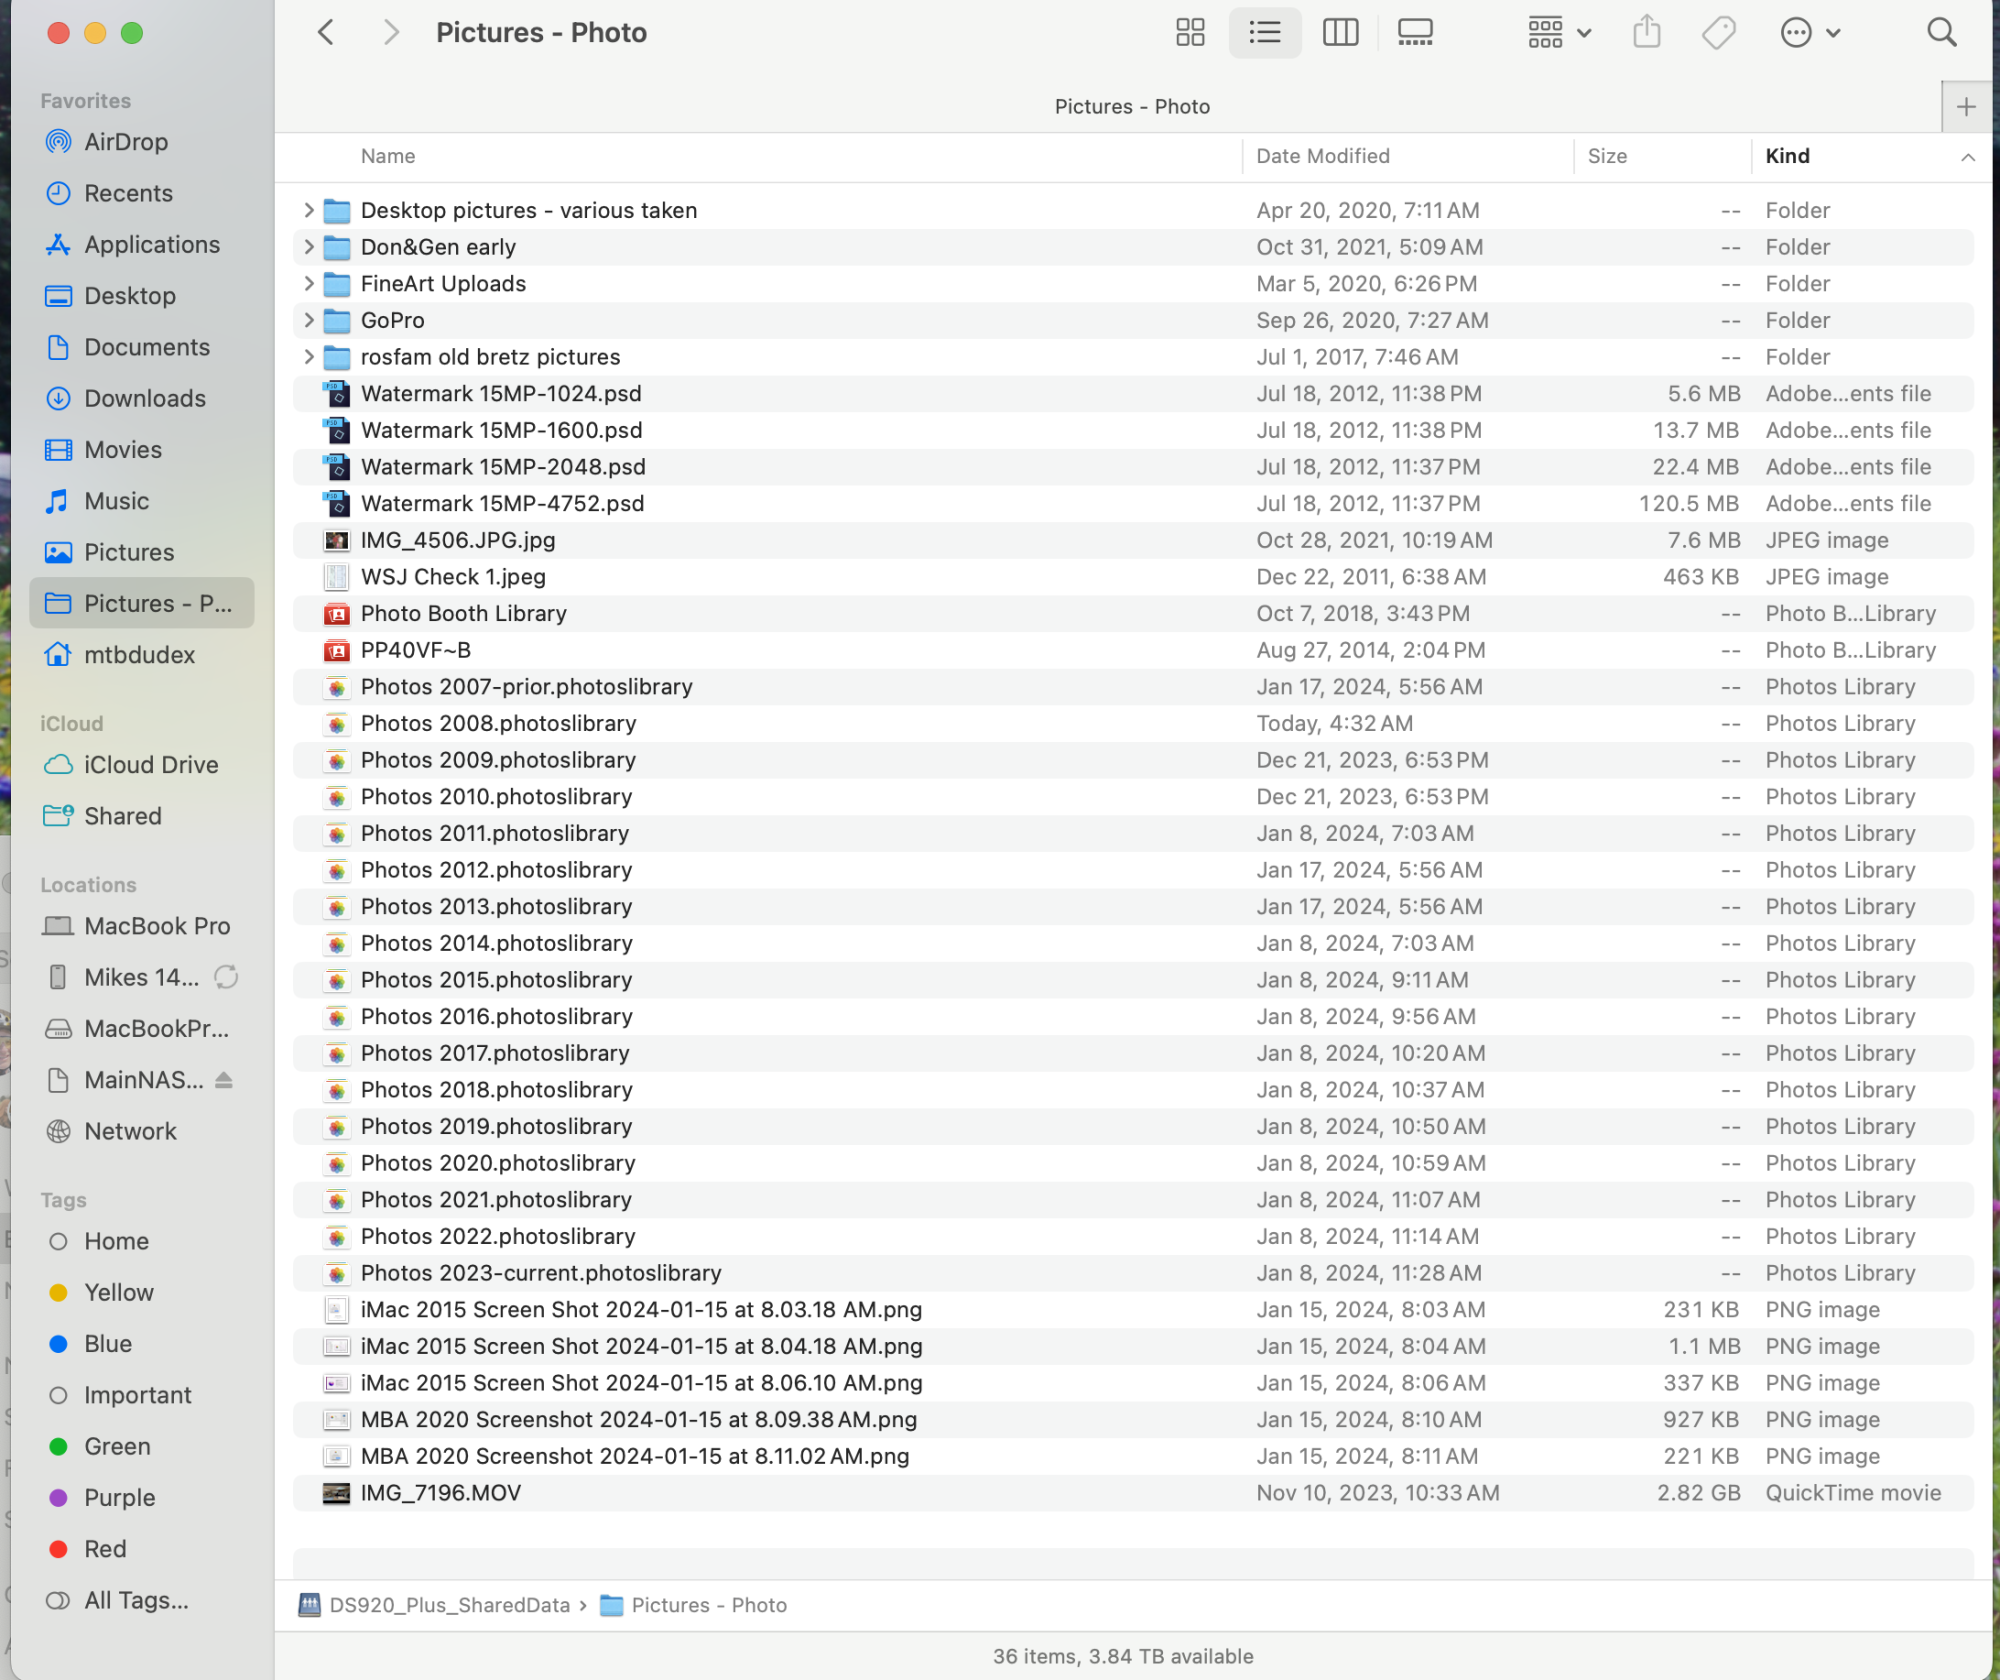Open Downloads in the sidebar
Image resolution: width=2000 pixels, height=1680 pixels.
145,398
